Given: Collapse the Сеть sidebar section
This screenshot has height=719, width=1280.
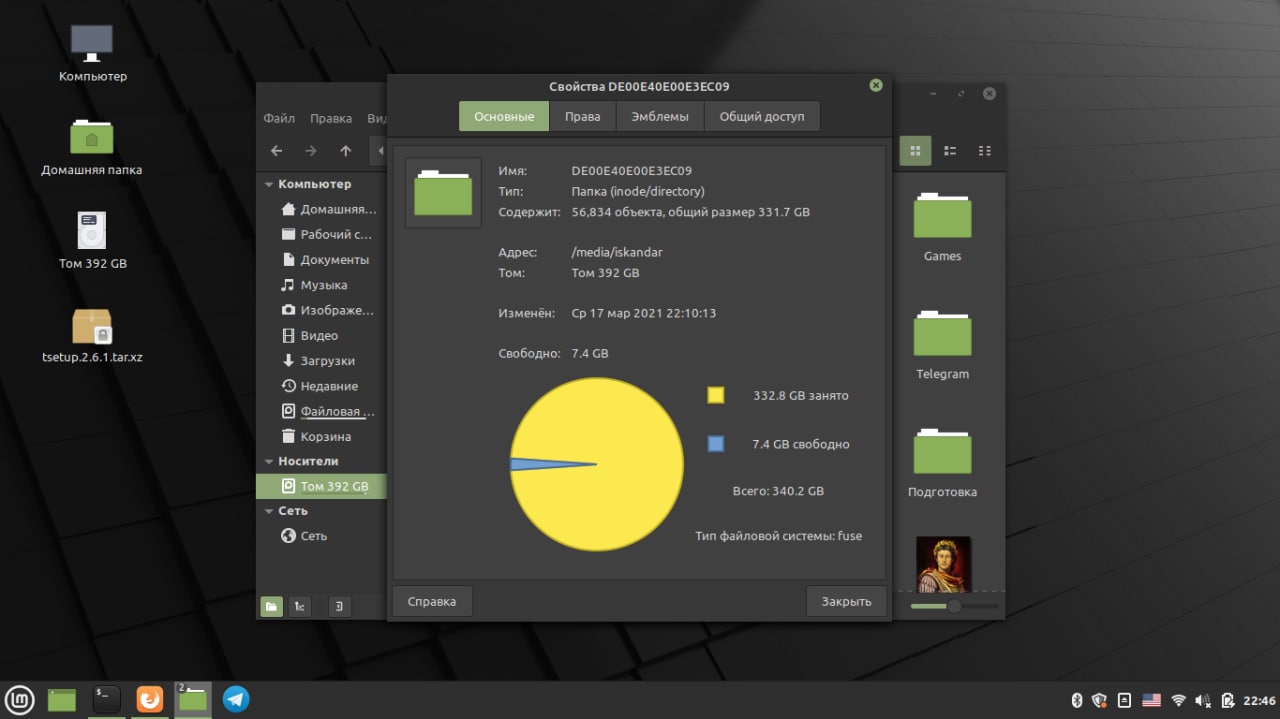Looking at the screenshot, I should tap(269, 511).
